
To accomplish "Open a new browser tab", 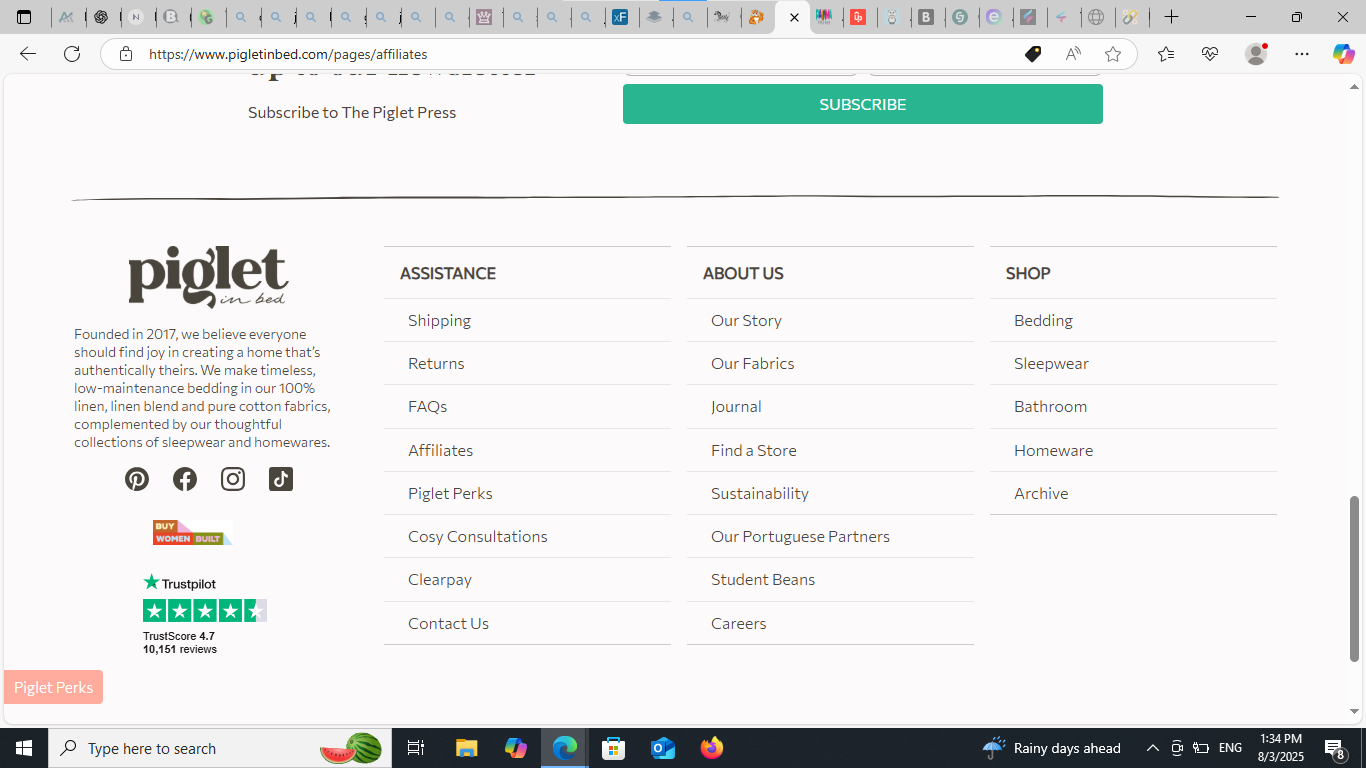I will [1171, 17].
